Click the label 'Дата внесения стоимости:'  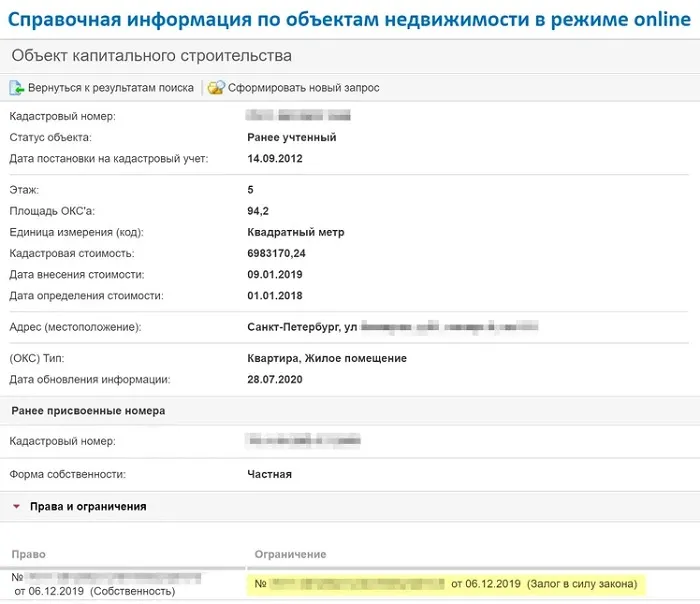point(77,274)
